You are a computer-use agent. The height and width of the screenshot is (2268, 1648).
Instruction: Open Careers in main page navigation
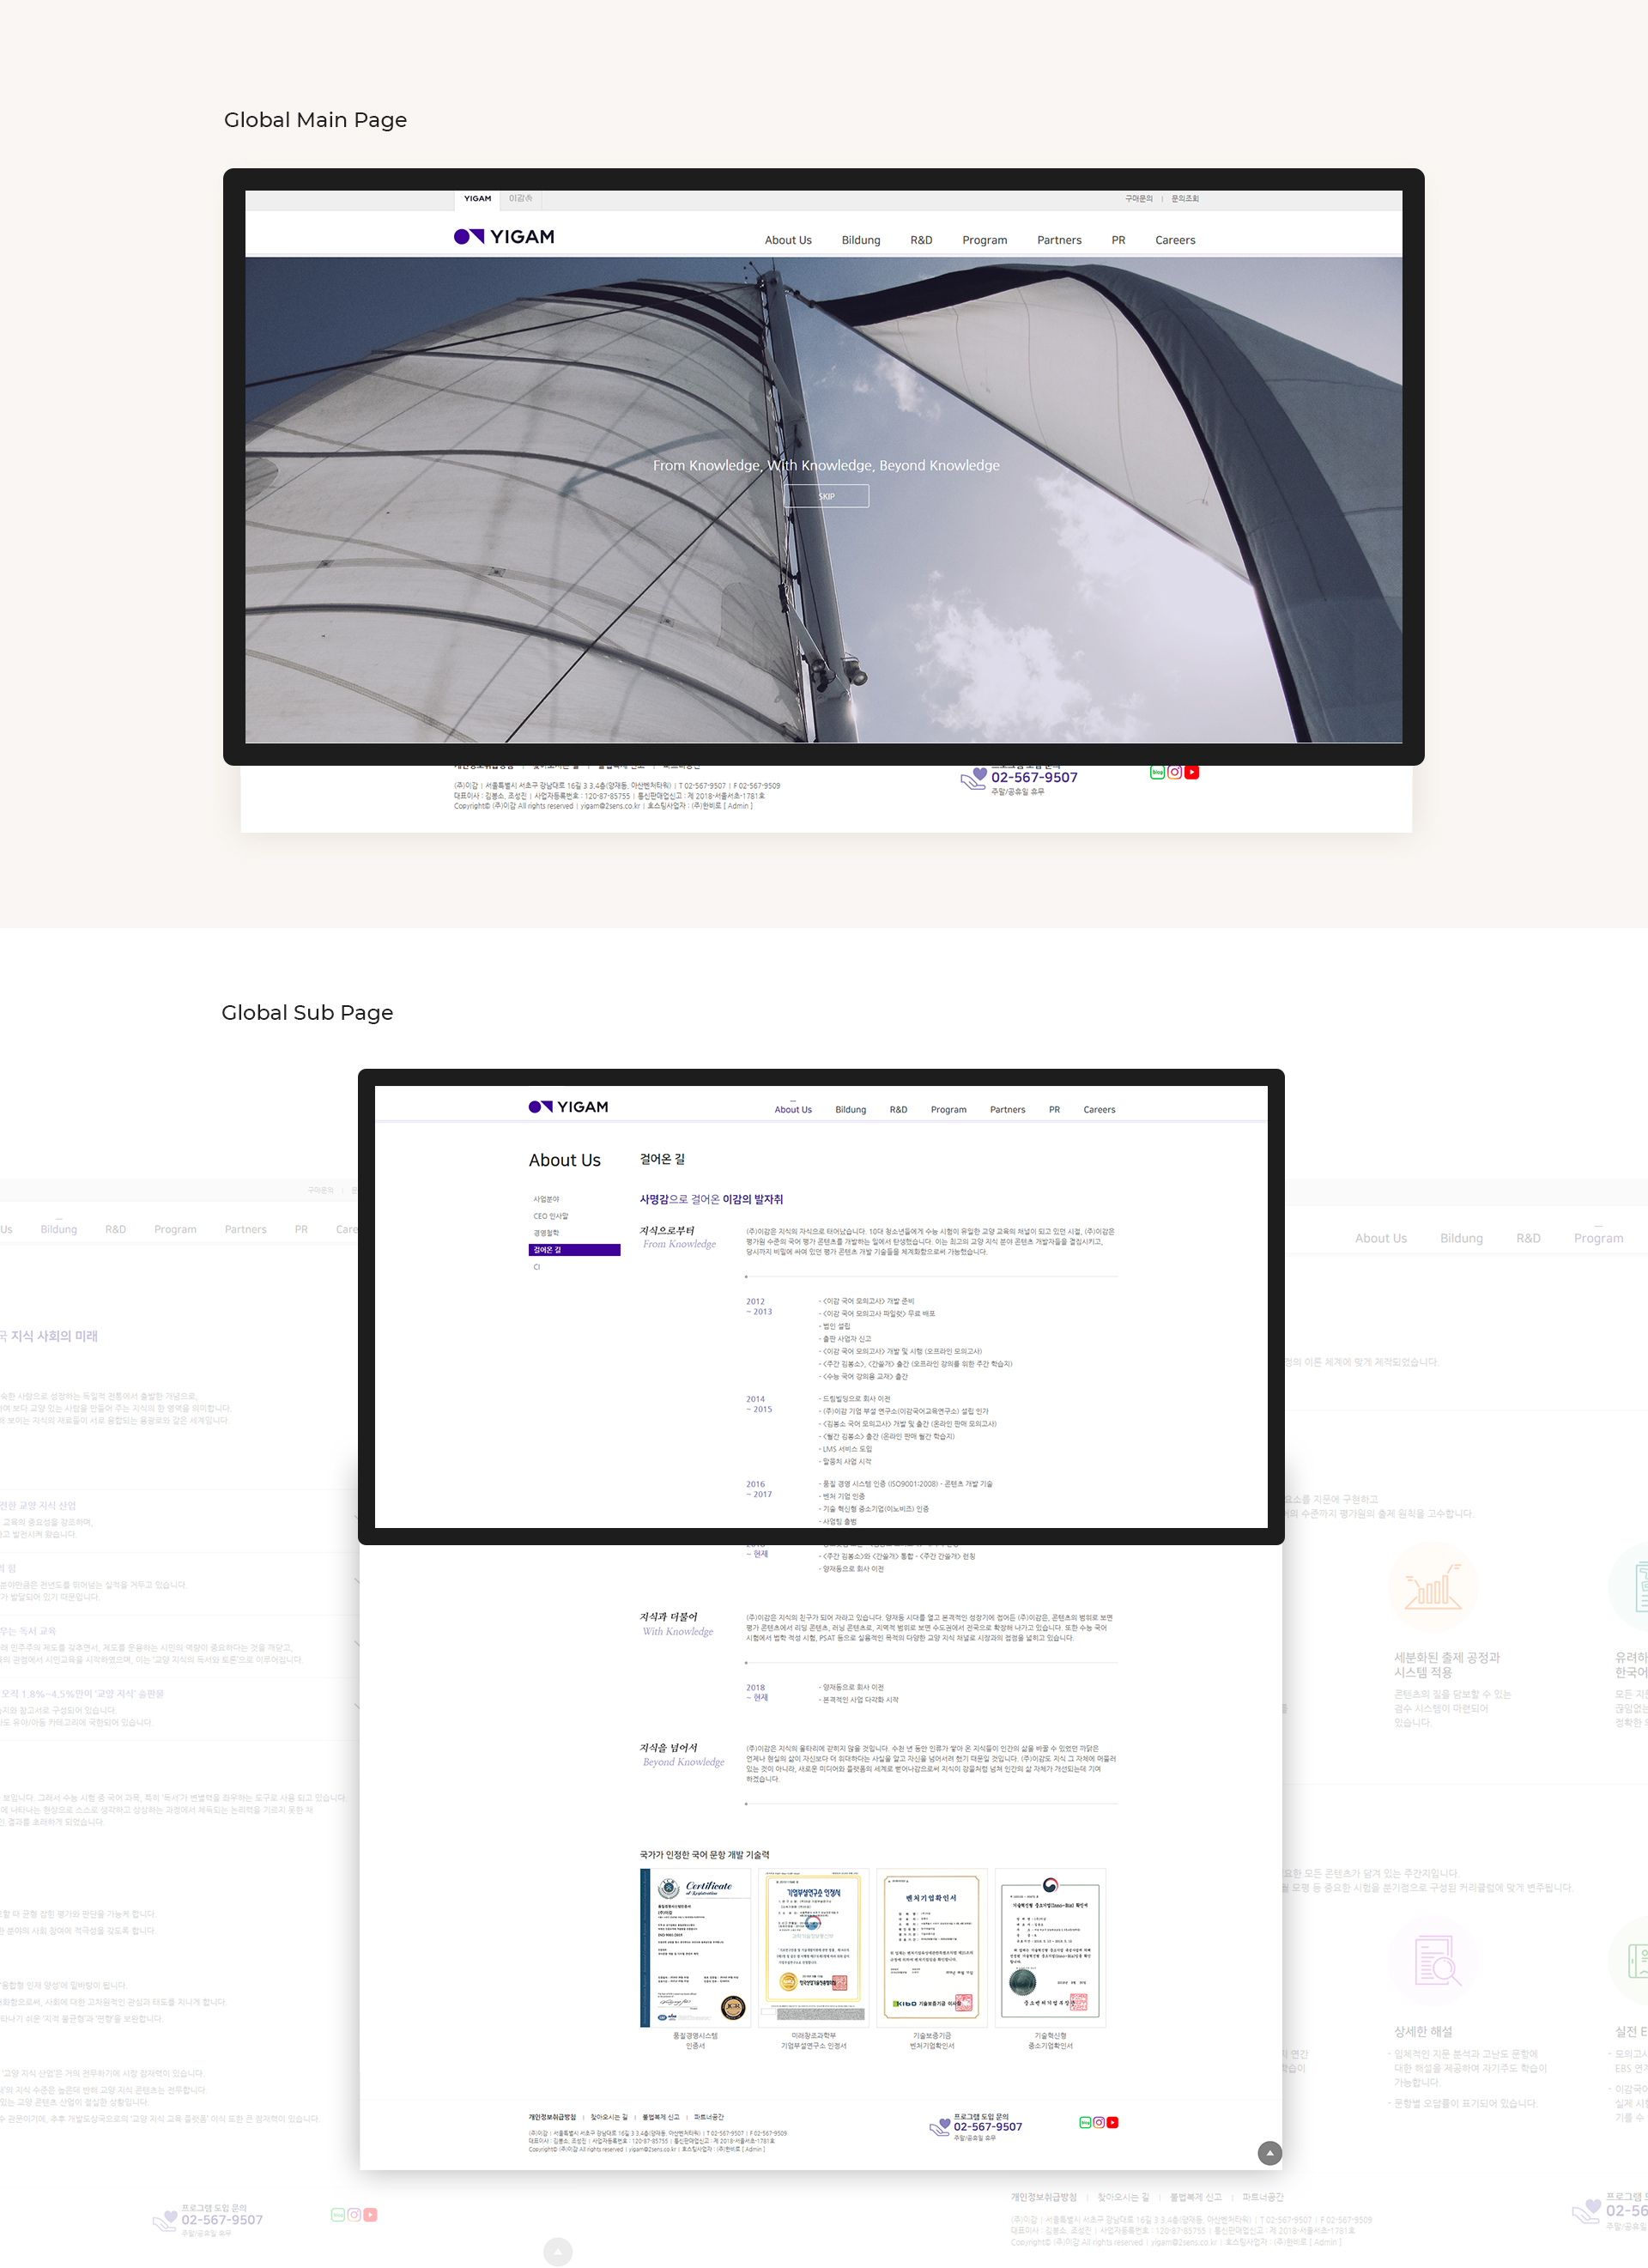point(1175,240)
